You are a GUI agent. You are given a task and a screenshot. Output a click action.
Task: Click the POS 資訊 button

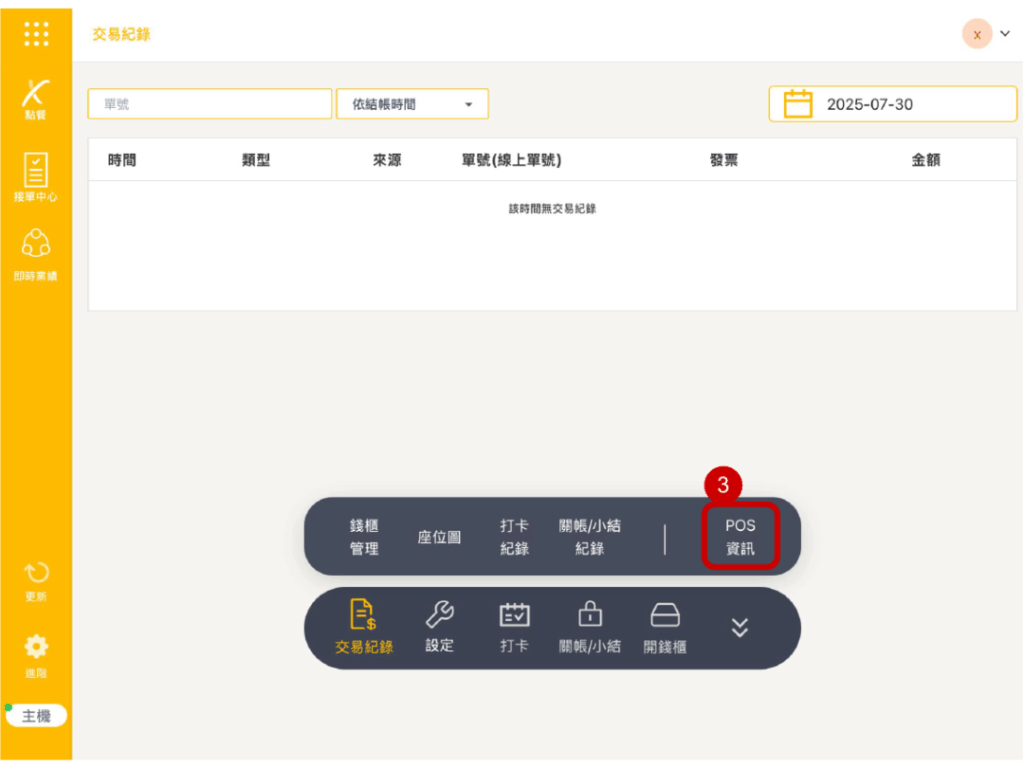740,537
